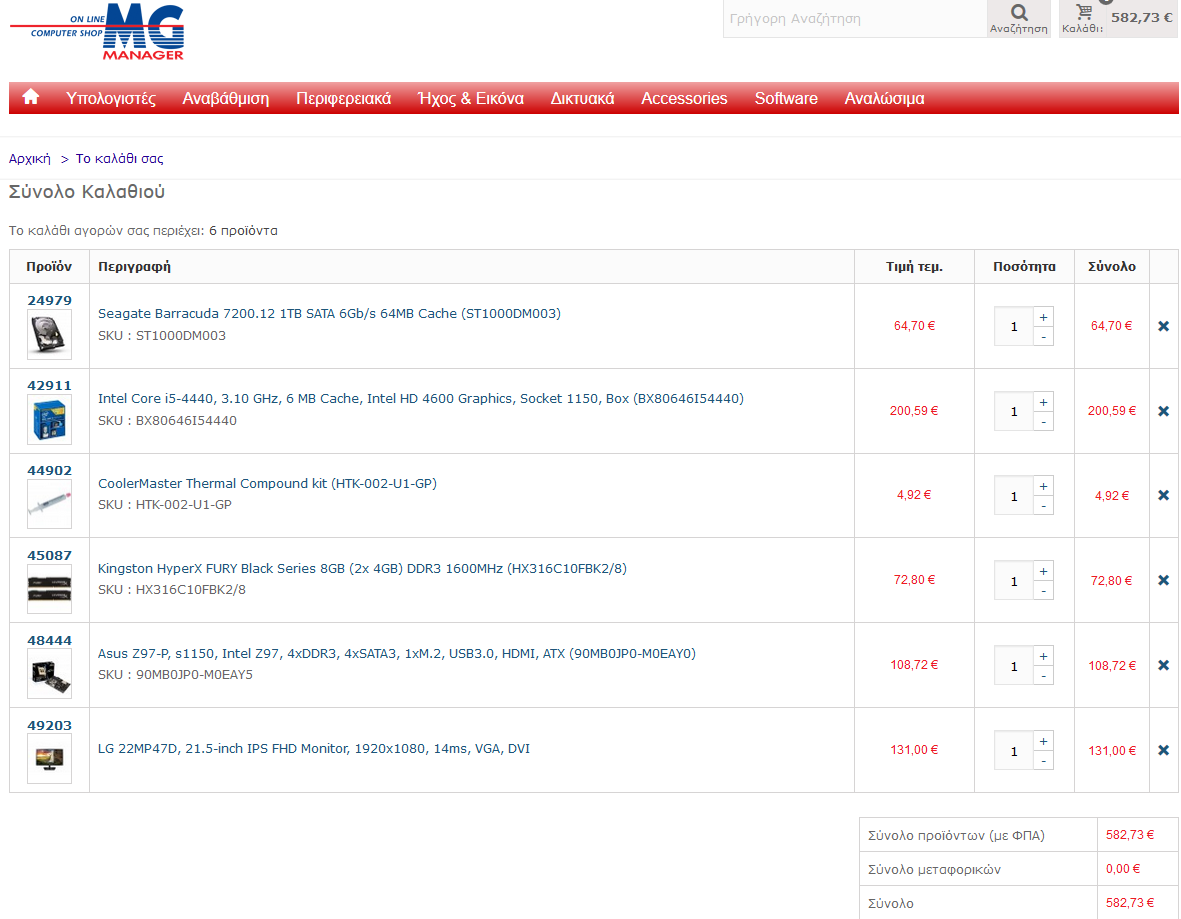Remove LG 22MP47D monitor from cart
This screenshot has height=919, width=1181.
(x=1164, y=751)
